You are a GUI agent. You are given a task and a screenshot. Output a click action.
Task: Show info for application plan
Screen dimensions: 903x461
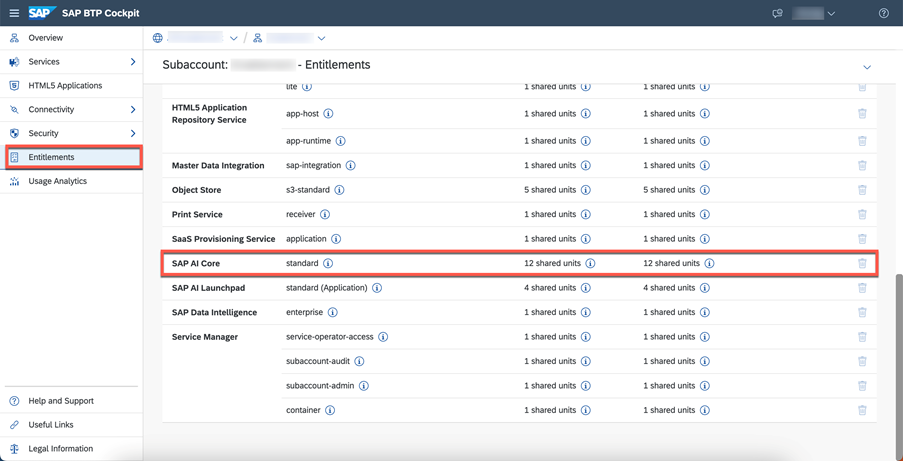pyautogui.click(x=336, y=239)
